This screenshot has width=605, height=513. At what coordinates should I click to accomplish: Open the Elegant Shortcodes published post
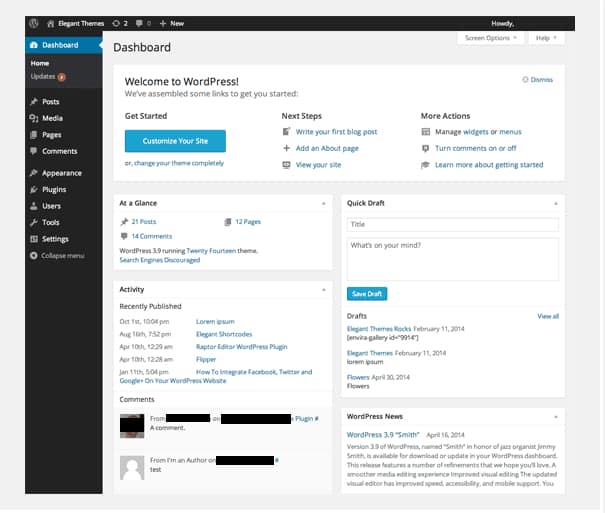[x=224, y=334]
